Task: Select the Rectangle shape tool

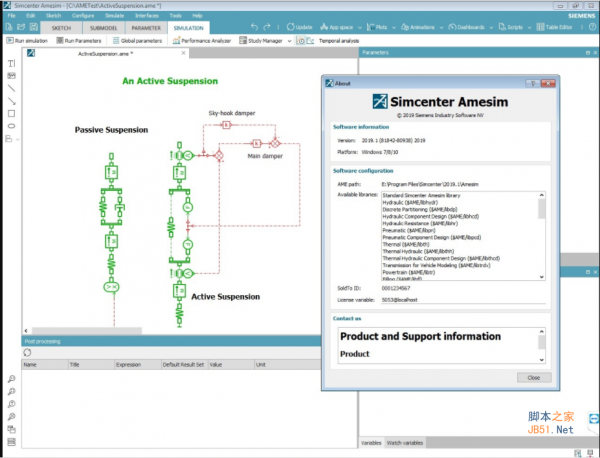Action: point(12,114)
